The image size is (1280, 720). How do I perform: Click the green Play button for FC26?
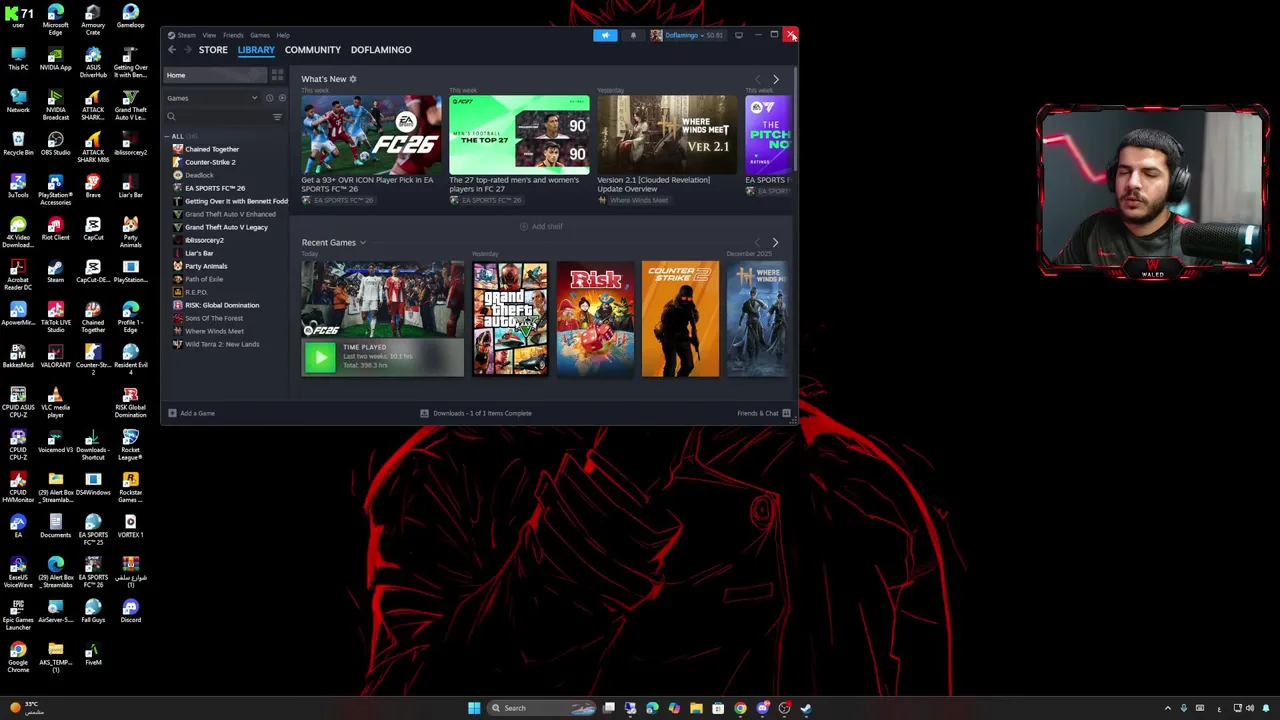click(x=320, y=357)
